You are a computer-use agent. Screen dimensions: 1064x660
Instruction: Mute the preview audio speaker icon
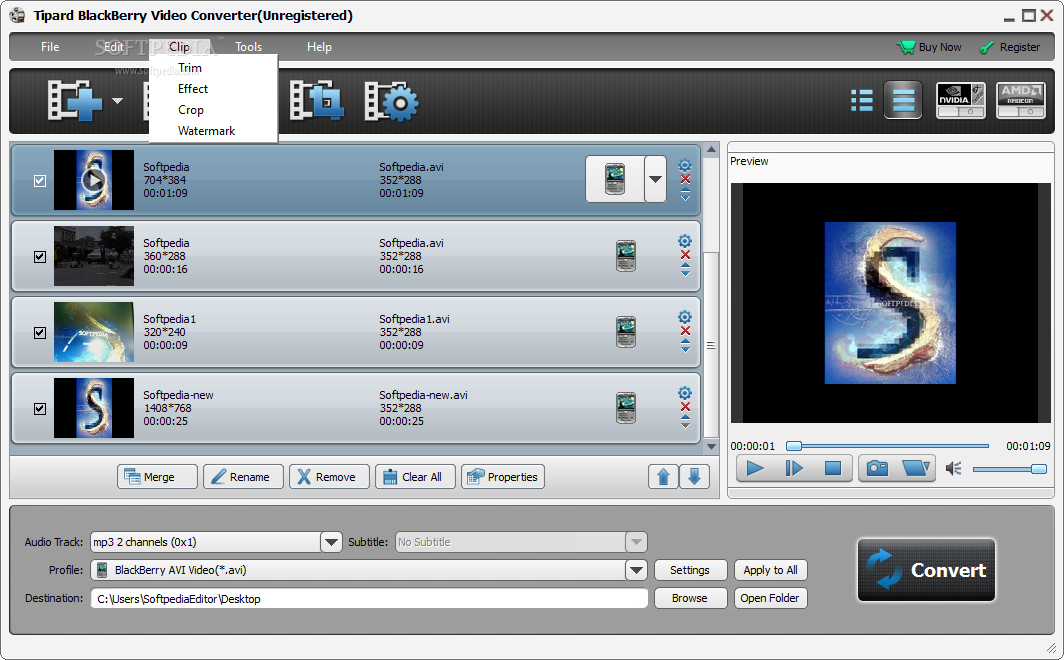[x=953, y=469]
